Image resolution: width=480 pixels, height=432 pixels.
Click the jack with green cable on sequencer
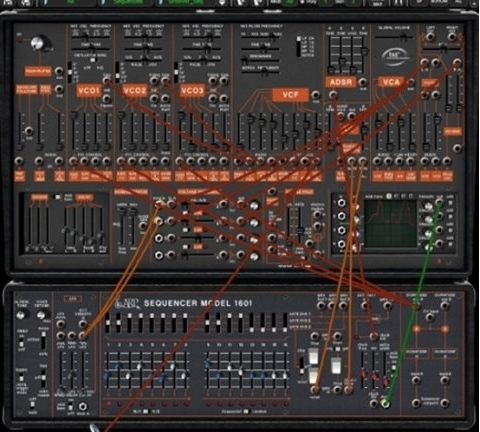tap(386, 404)
